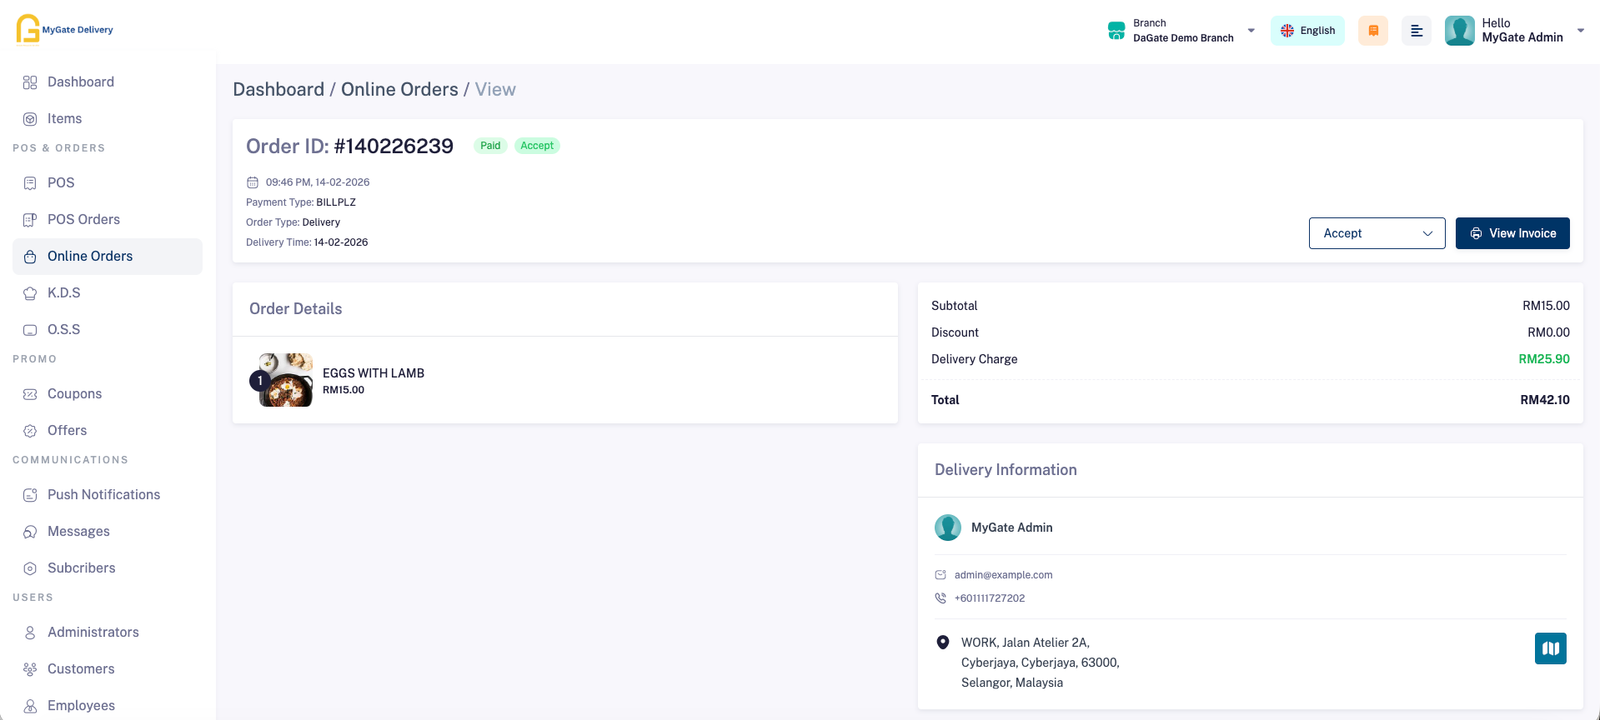Click Online Orders breadcrumb link
1600x720 pixels.
(x=399, y=89)
